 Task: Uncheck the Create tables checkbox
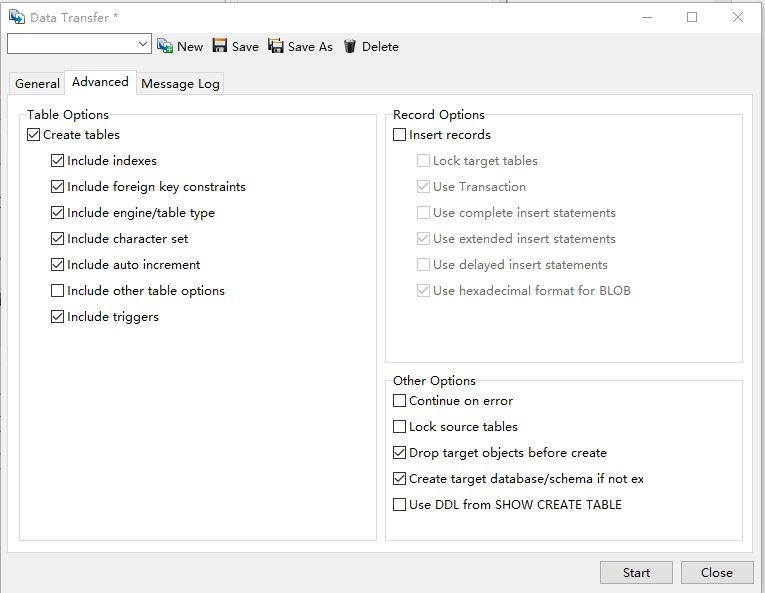33,135
